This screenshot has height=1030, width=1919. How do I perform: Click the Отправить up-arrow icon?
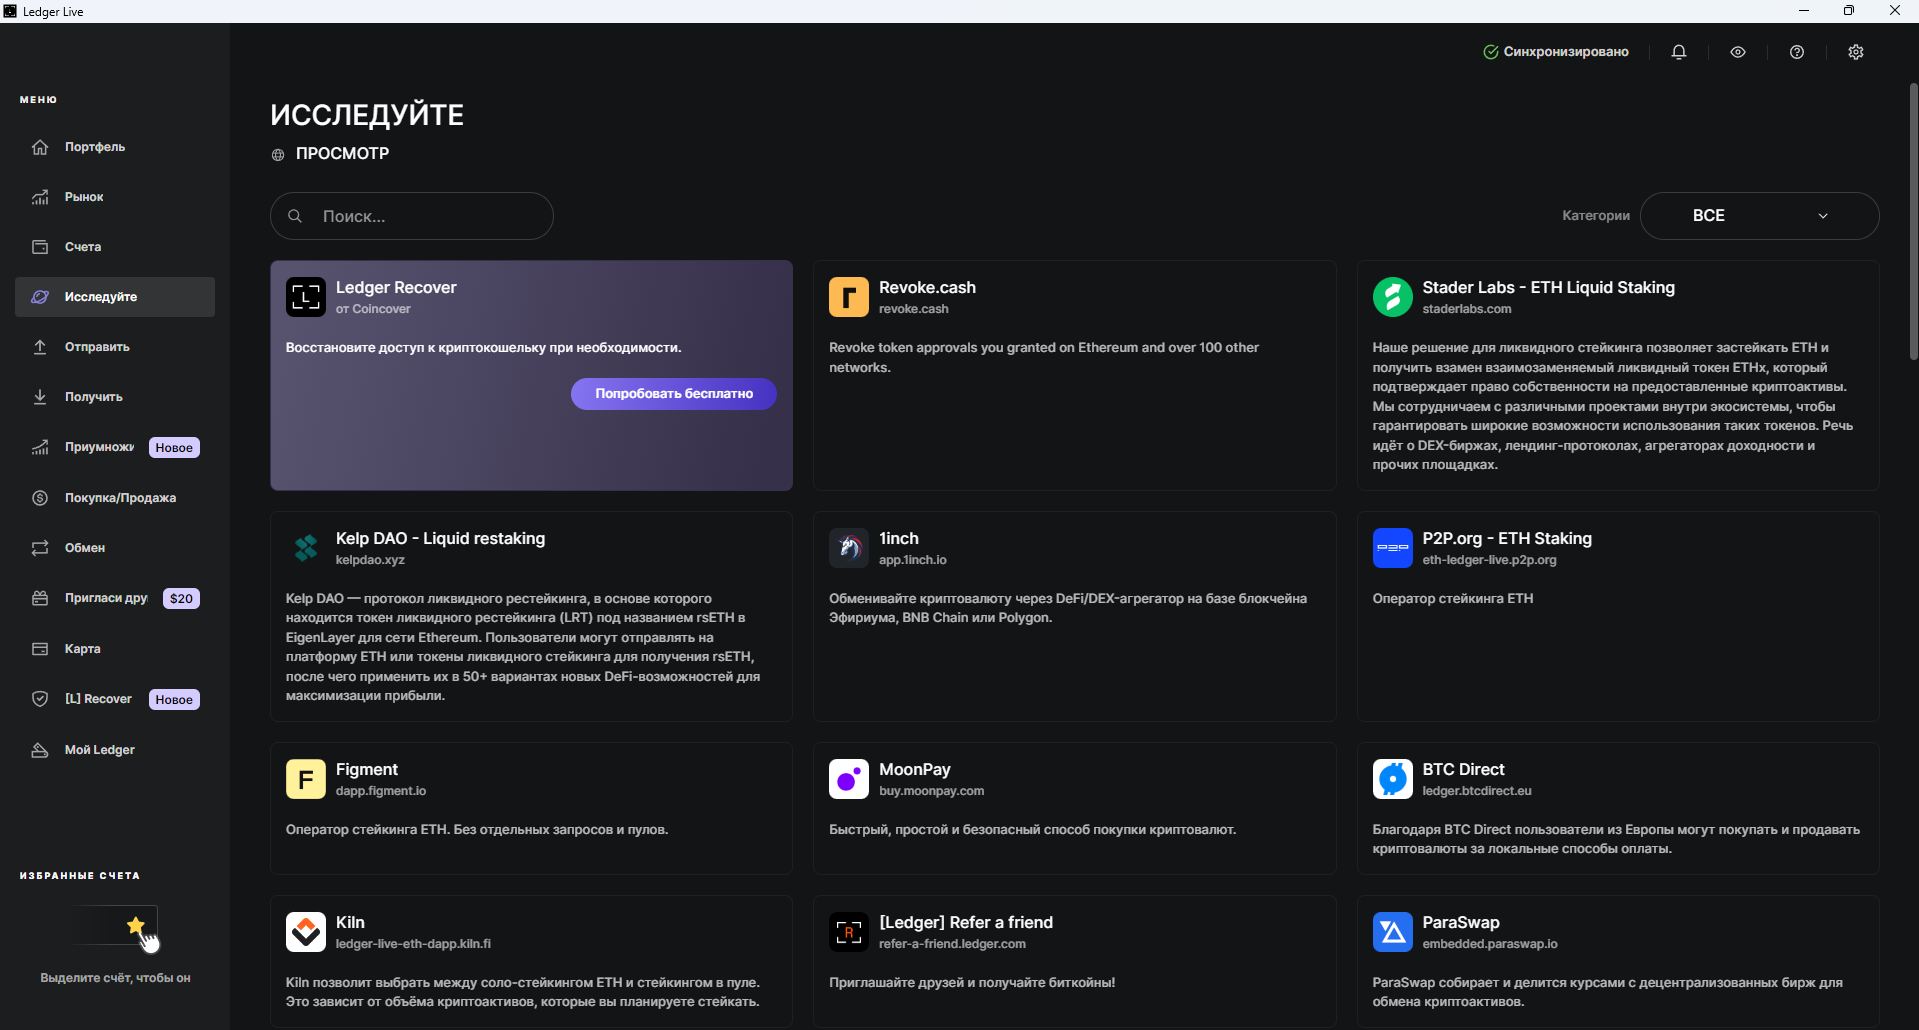click(40, 347)
